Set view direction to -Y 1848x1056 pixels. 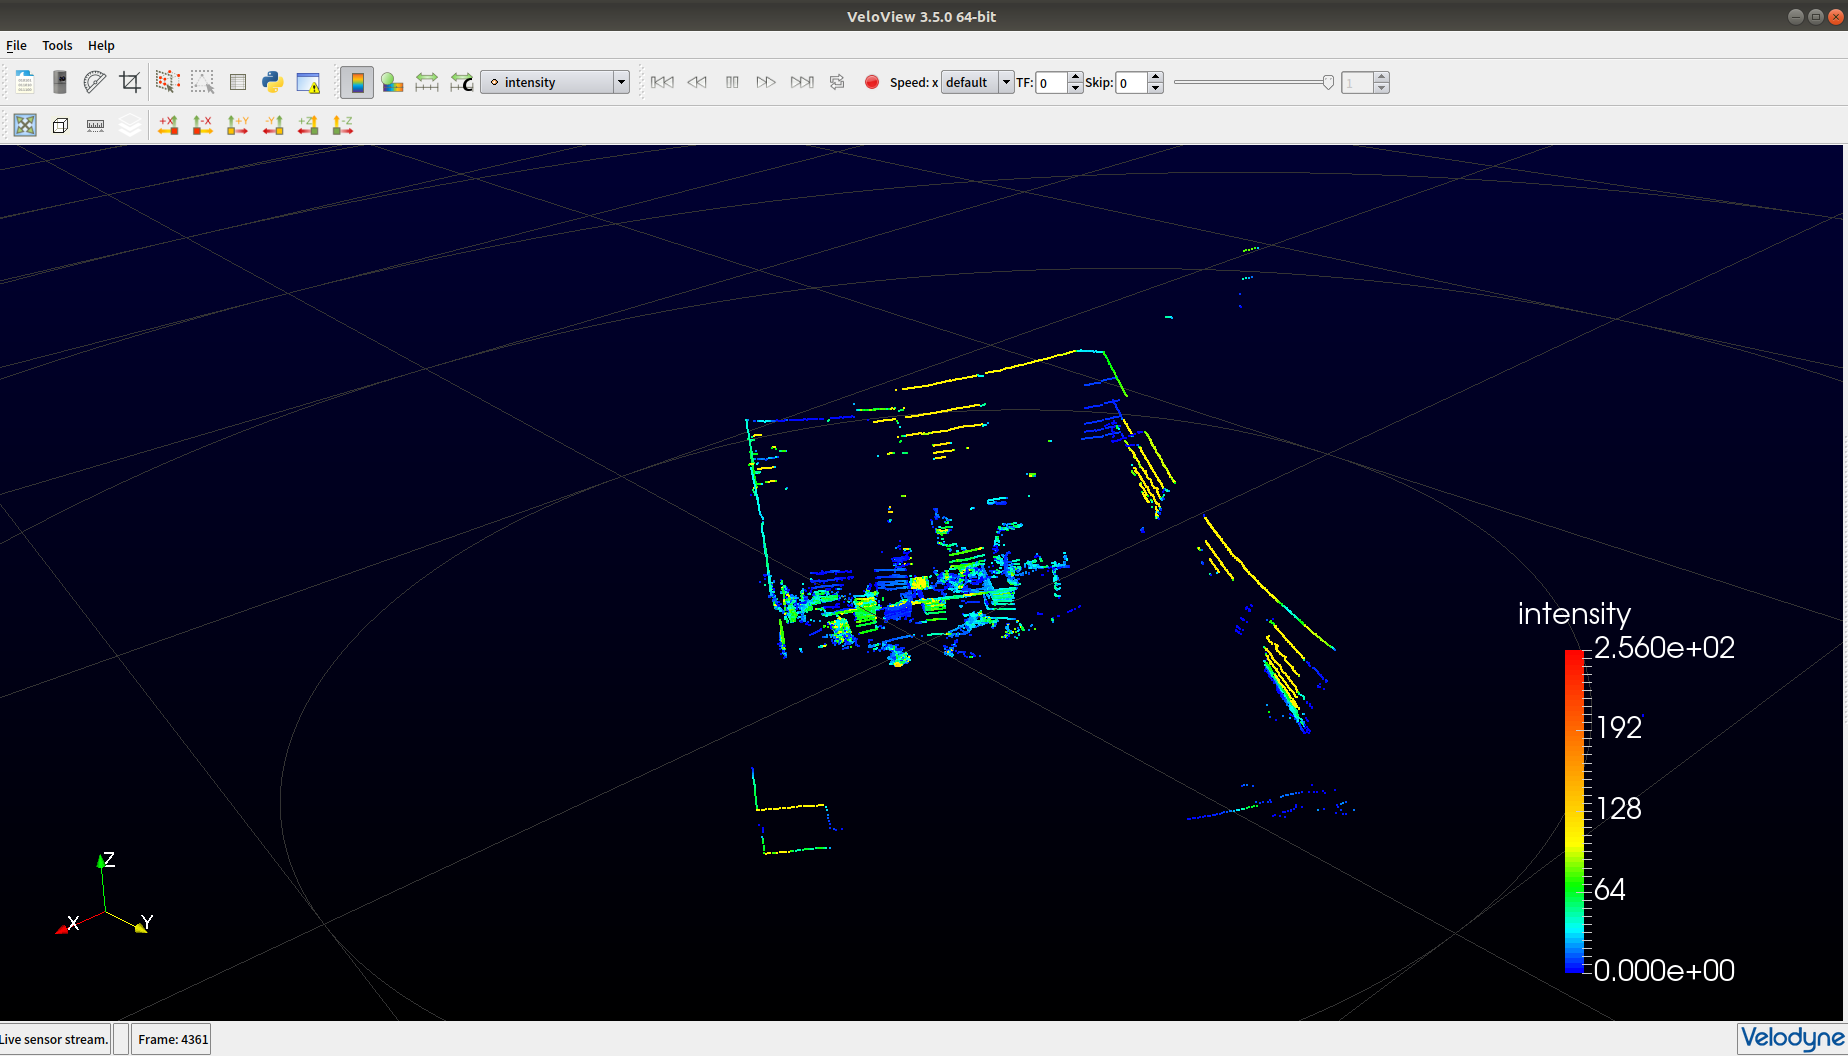(x=273, y=125)
